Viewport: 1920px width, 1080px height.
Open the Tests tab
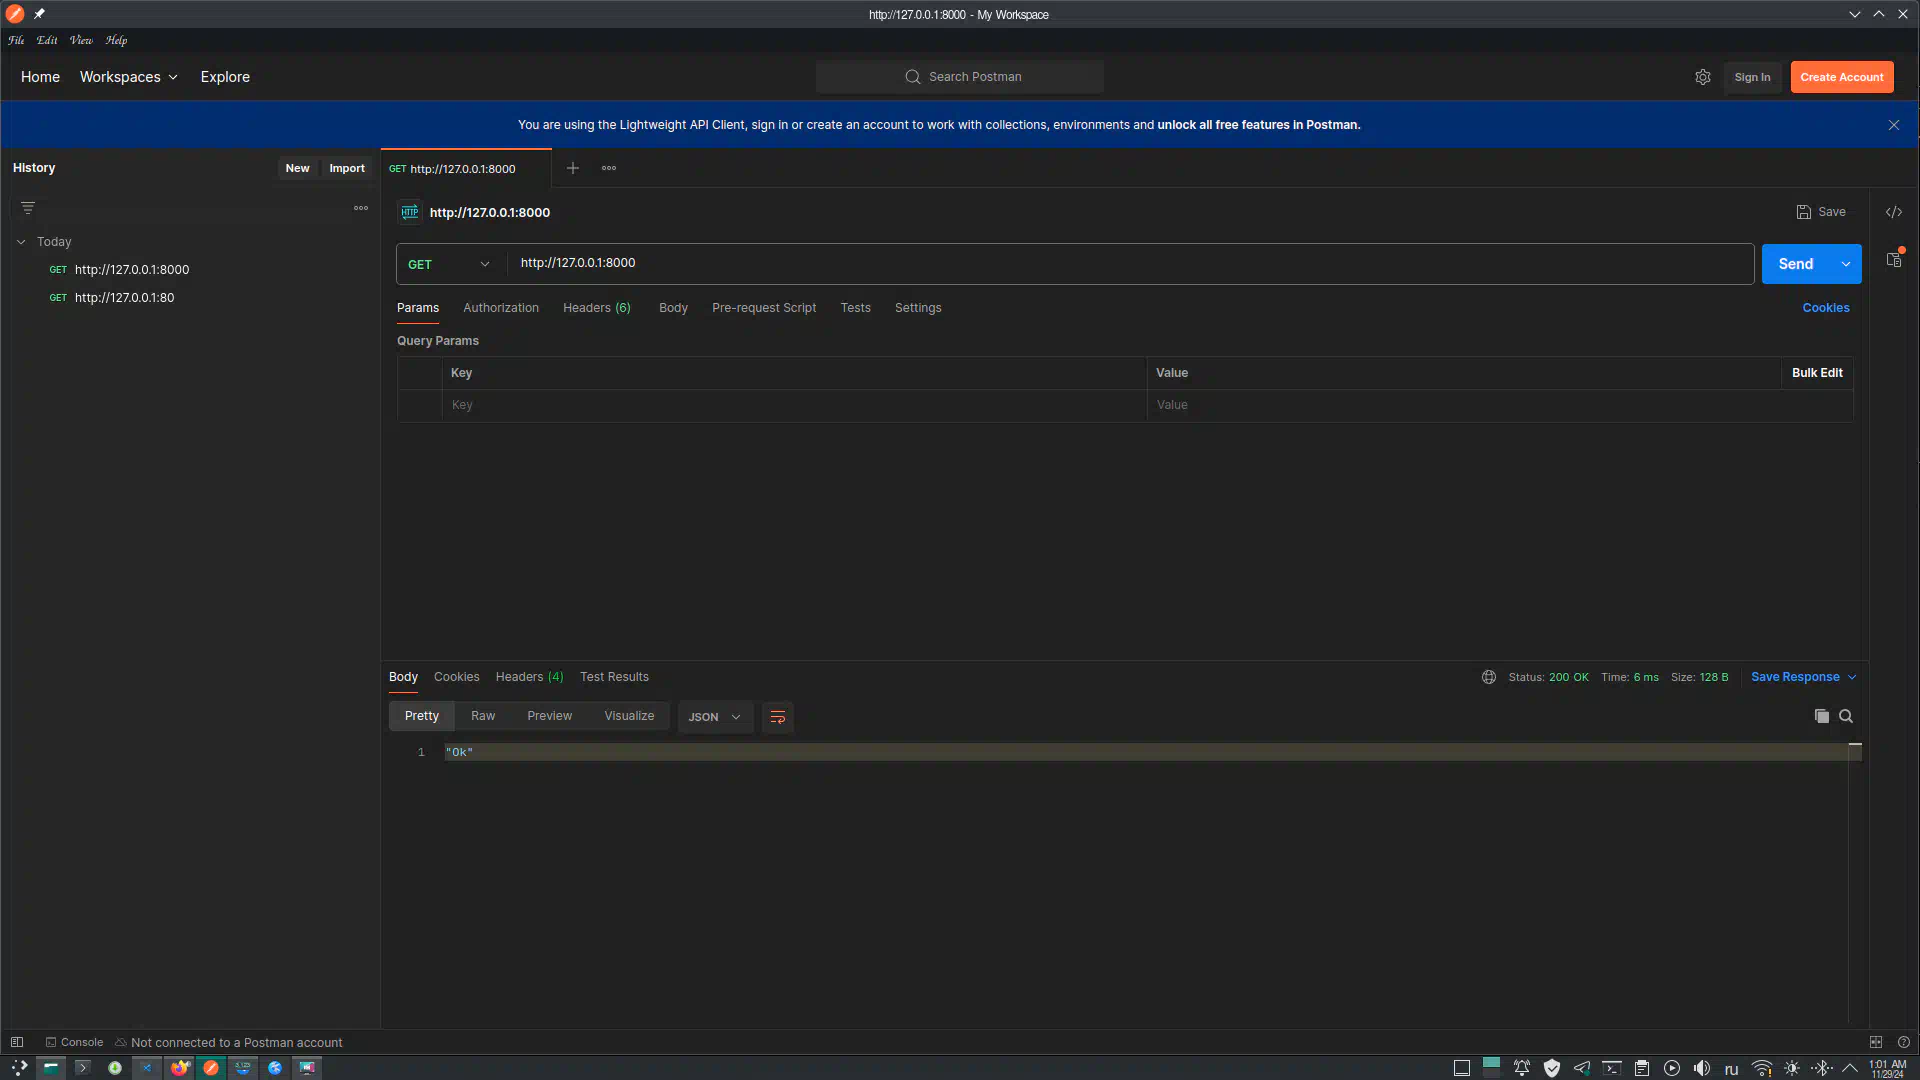(855, 308)
